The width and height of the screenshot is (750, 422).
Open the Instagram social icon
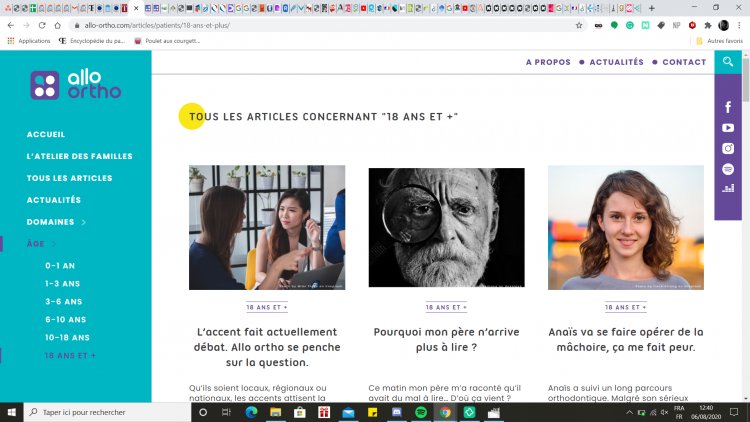pyautogui.click(x=728, y=148)
